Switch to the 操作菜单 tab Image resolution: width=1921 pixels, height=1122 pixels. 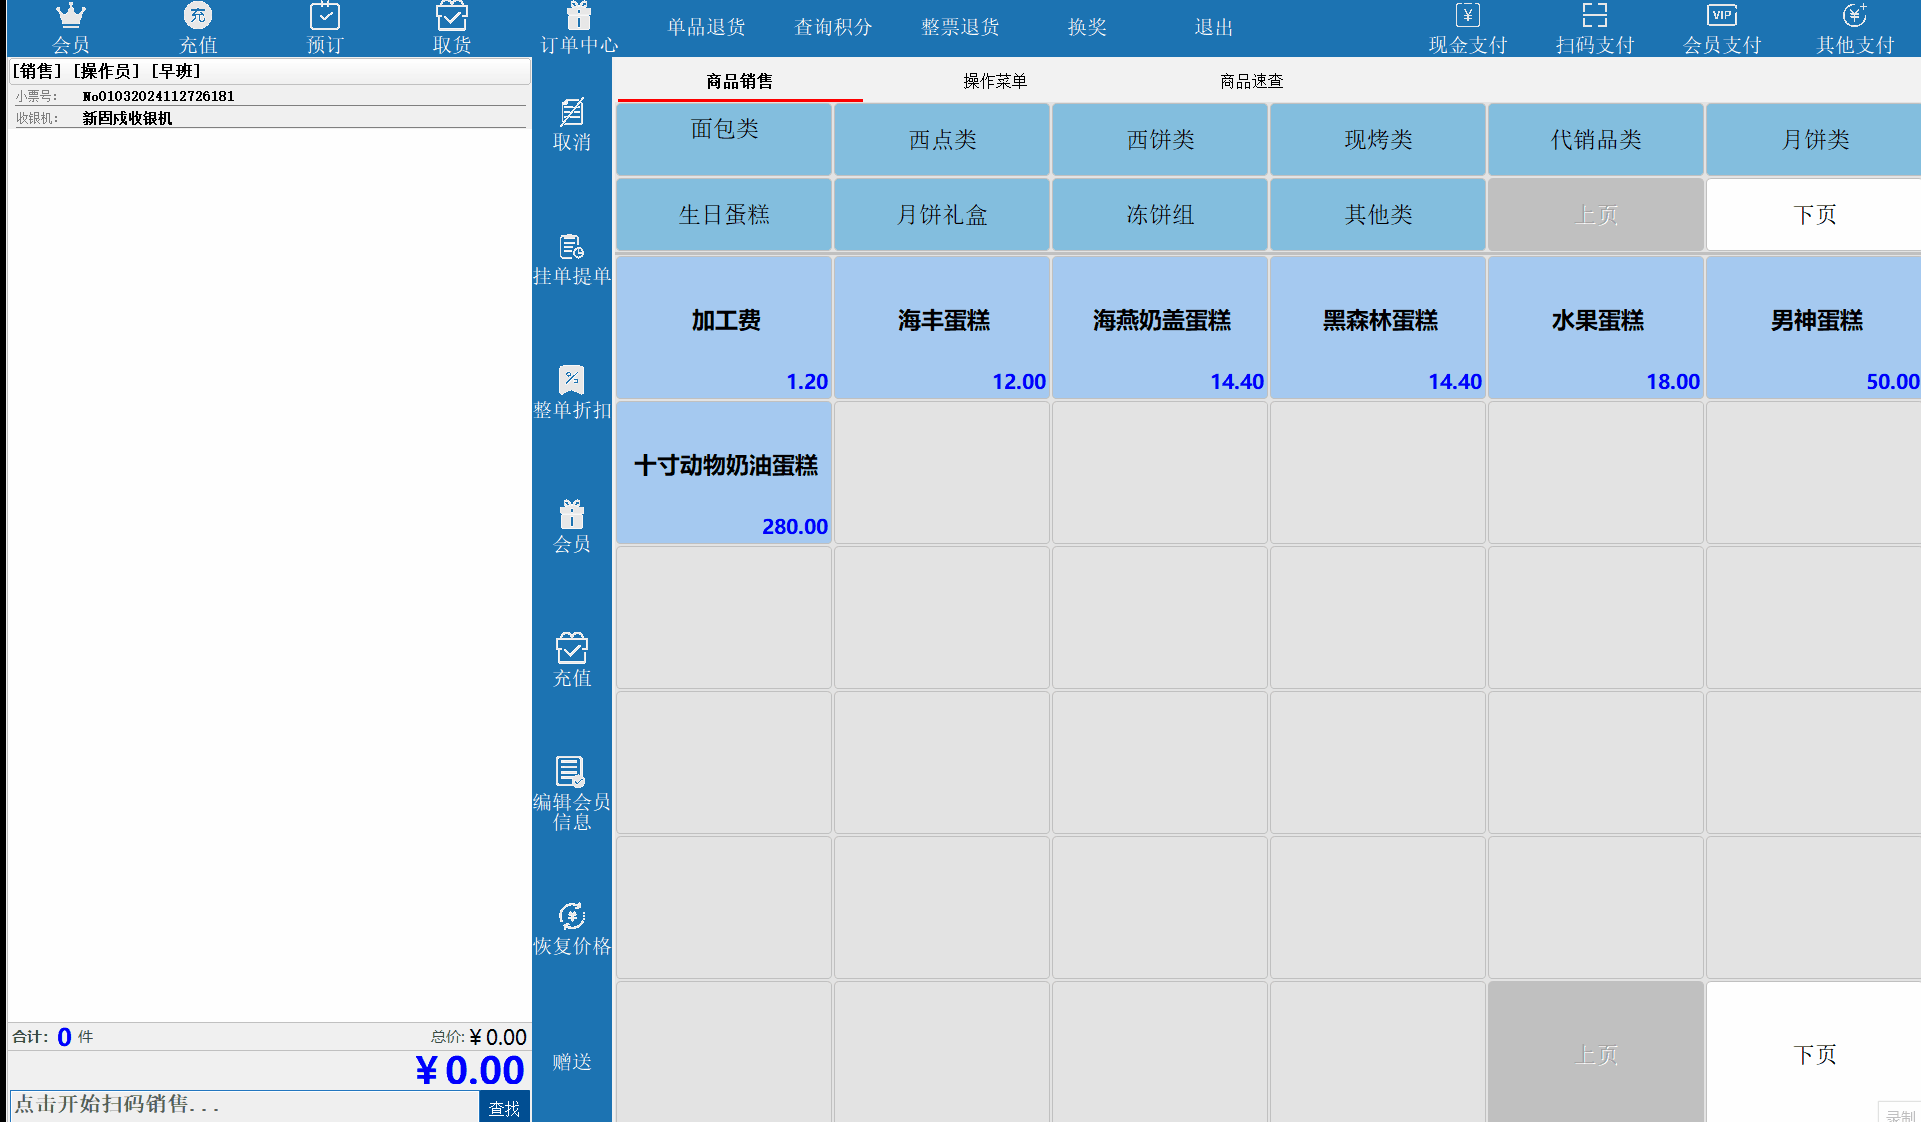pyautogui.click(x=994, y=81)
